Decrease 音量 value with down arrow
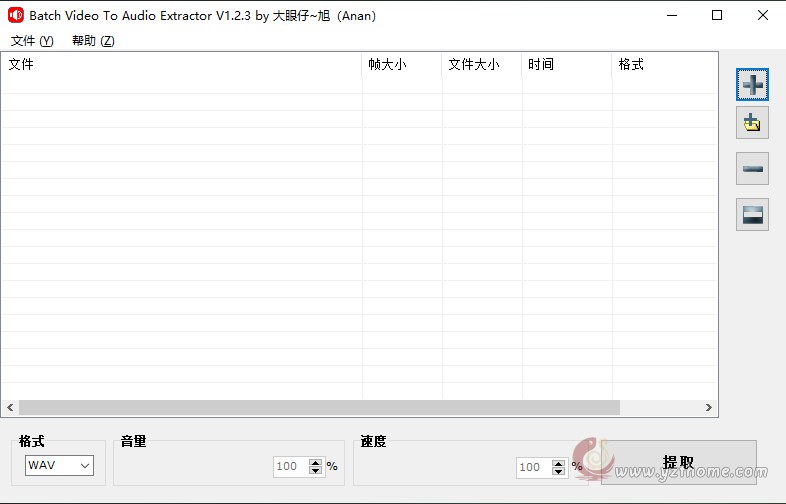This screenshot has width=786, height=504. [315, 471]
